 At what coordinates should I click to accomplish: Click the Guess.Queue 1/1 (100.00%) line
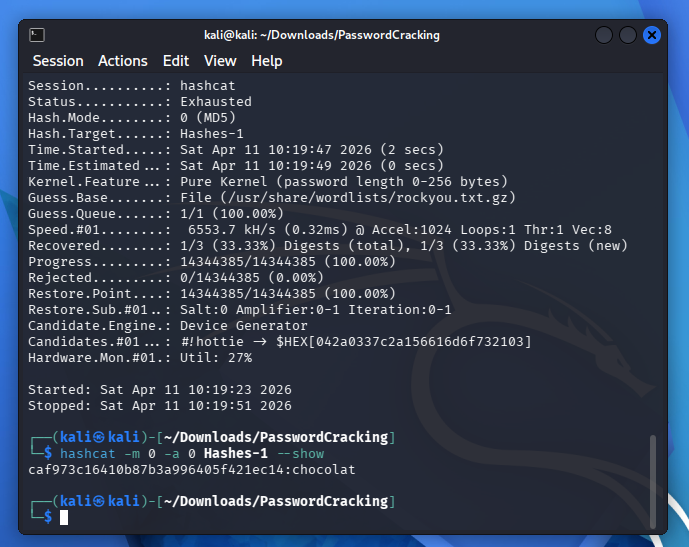click(x=156, y=214)
